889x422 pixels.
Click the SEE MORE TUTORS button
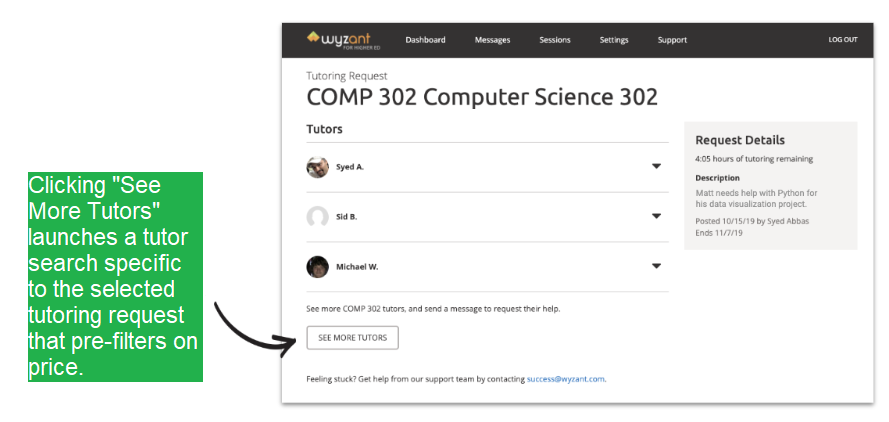[353, 337]
